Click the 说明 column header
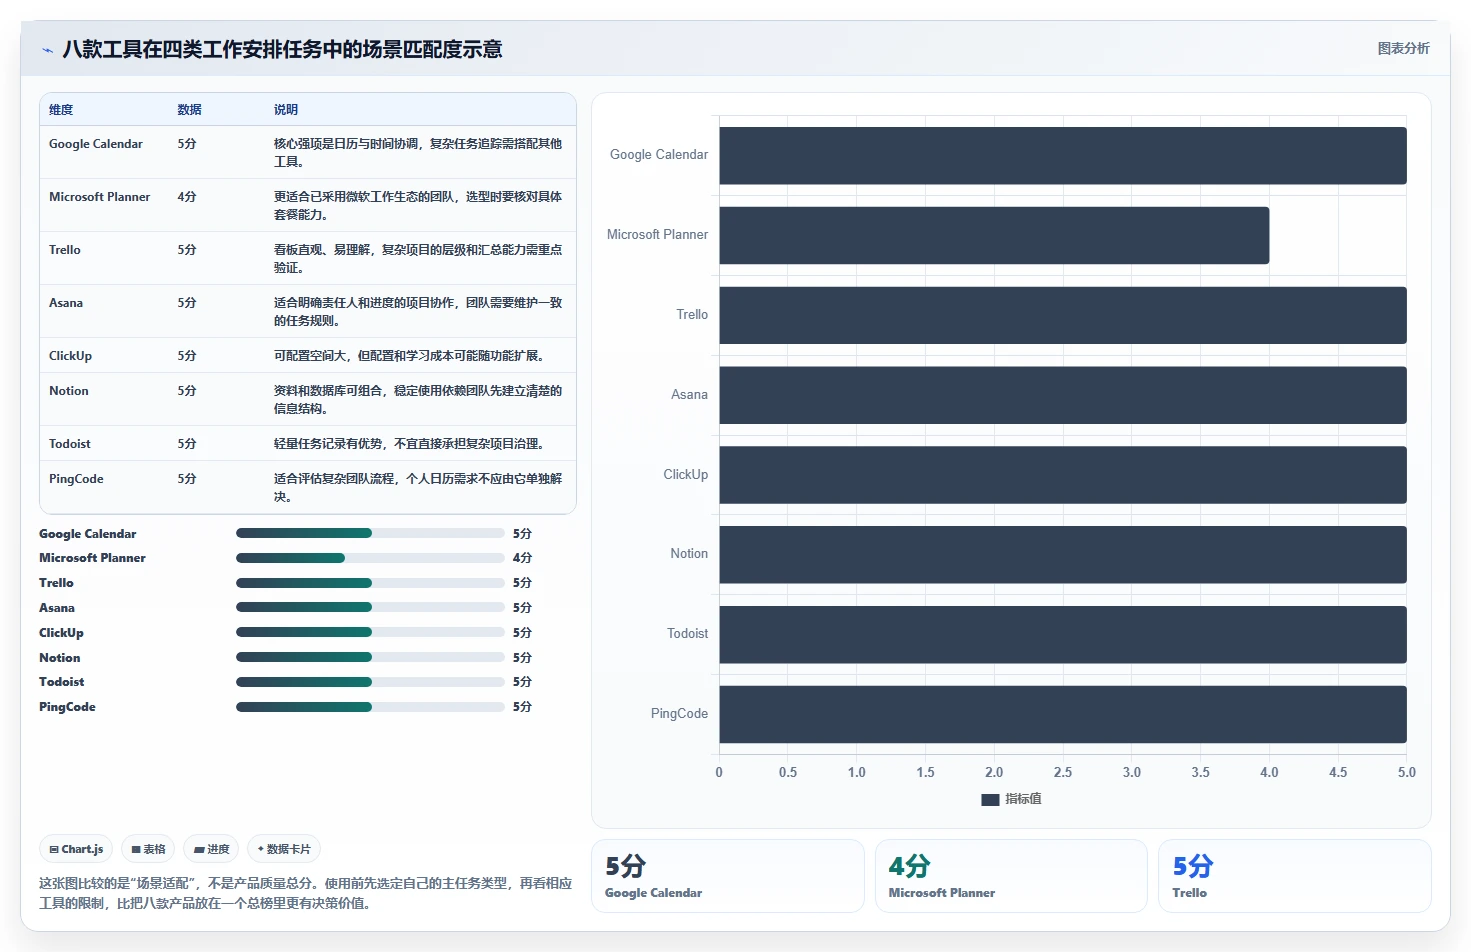 [x=286, y=110]
